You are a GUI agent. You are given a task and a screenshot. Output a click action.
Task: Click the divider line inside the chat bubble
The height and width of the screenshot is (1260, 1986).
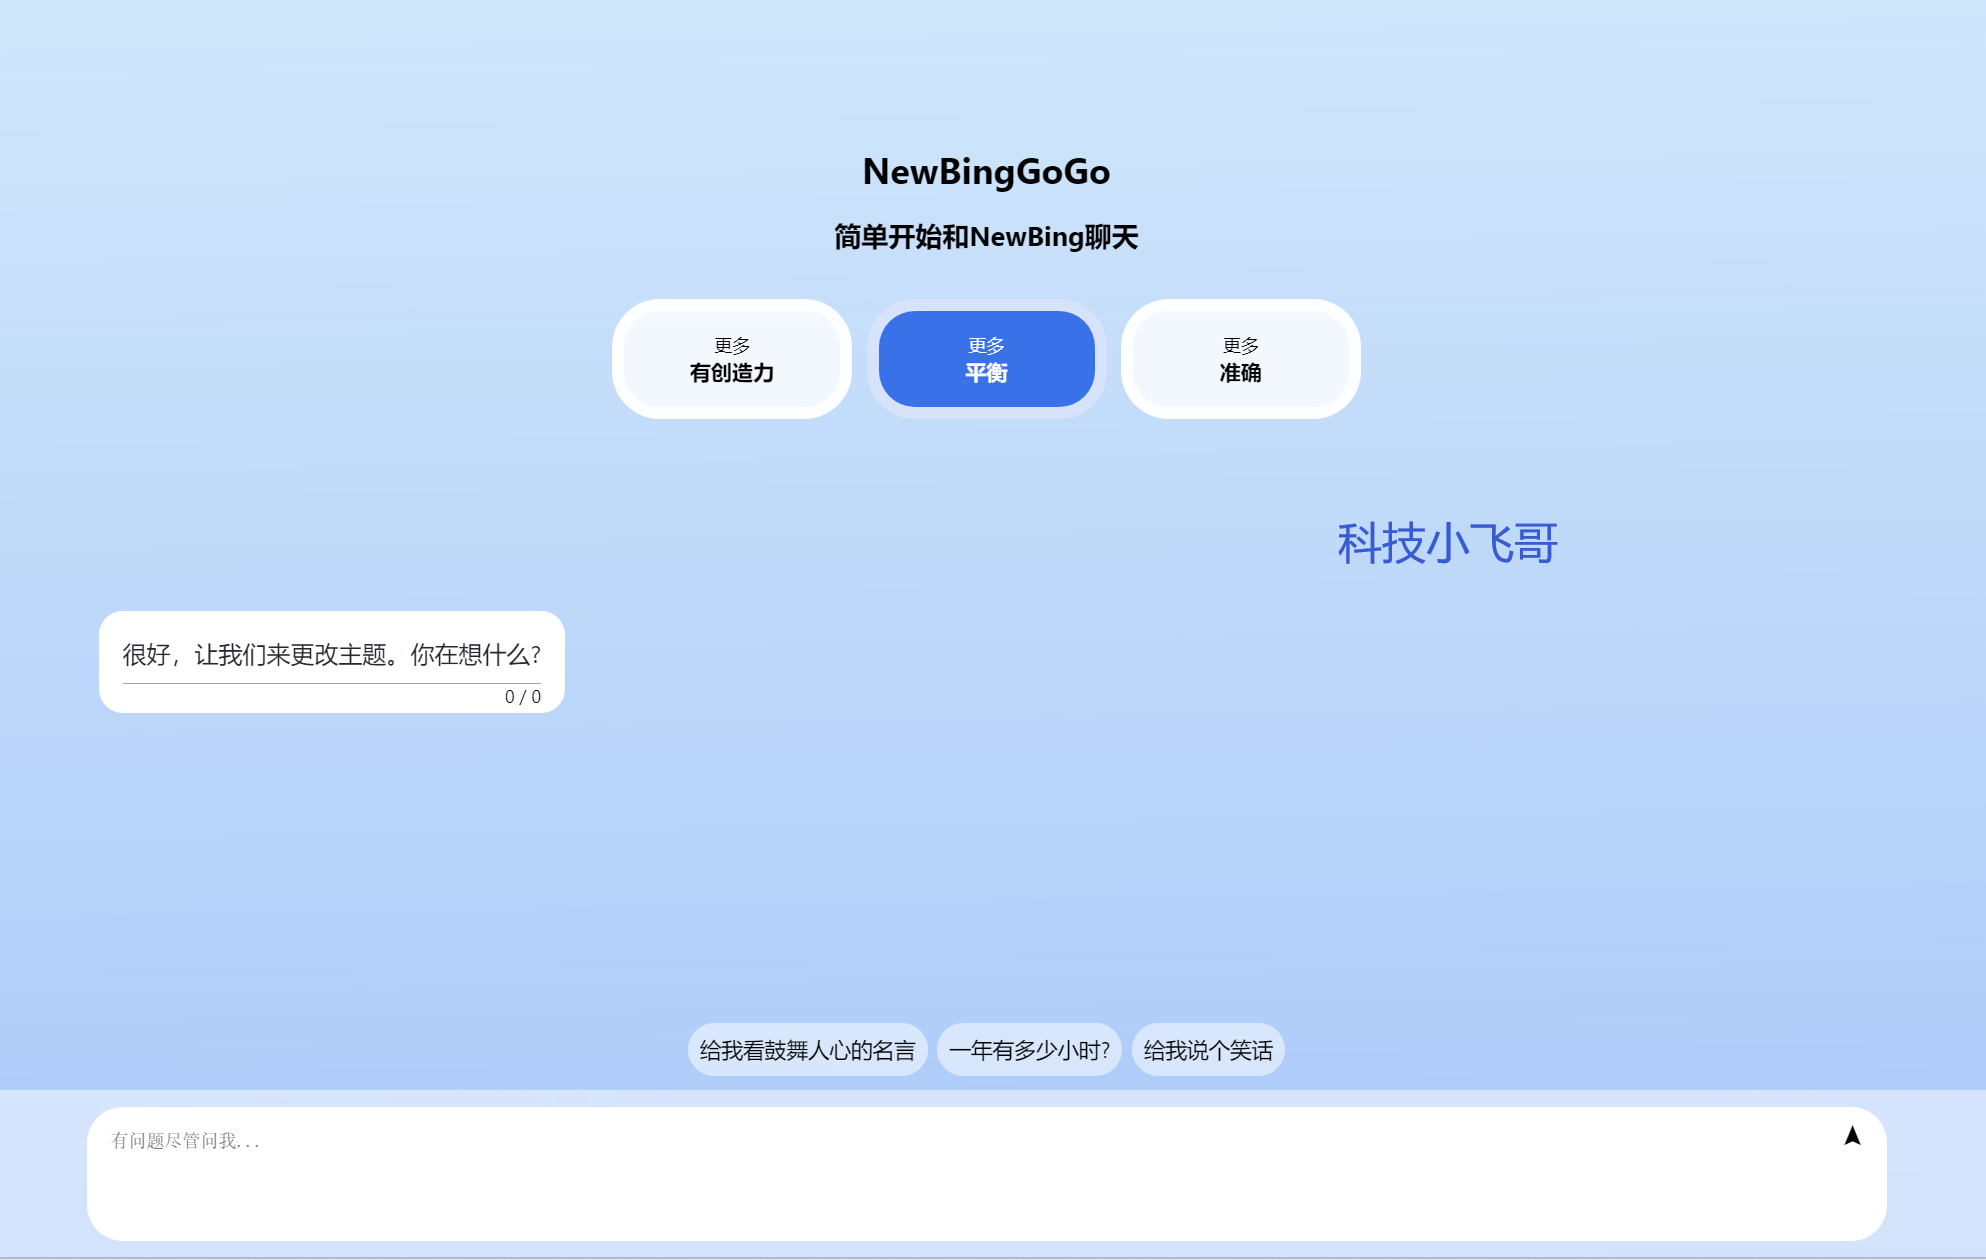[x=330, y=683]
